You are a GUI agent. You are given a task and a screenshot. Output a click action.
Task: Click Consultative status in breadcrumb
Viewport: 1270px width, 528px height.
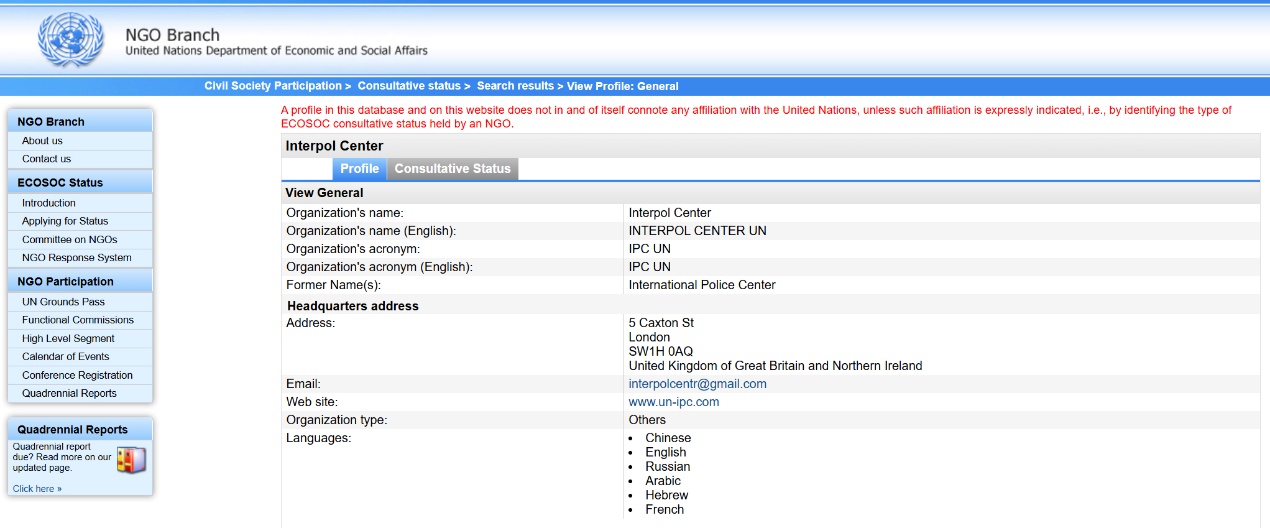(x=409, y=86)
